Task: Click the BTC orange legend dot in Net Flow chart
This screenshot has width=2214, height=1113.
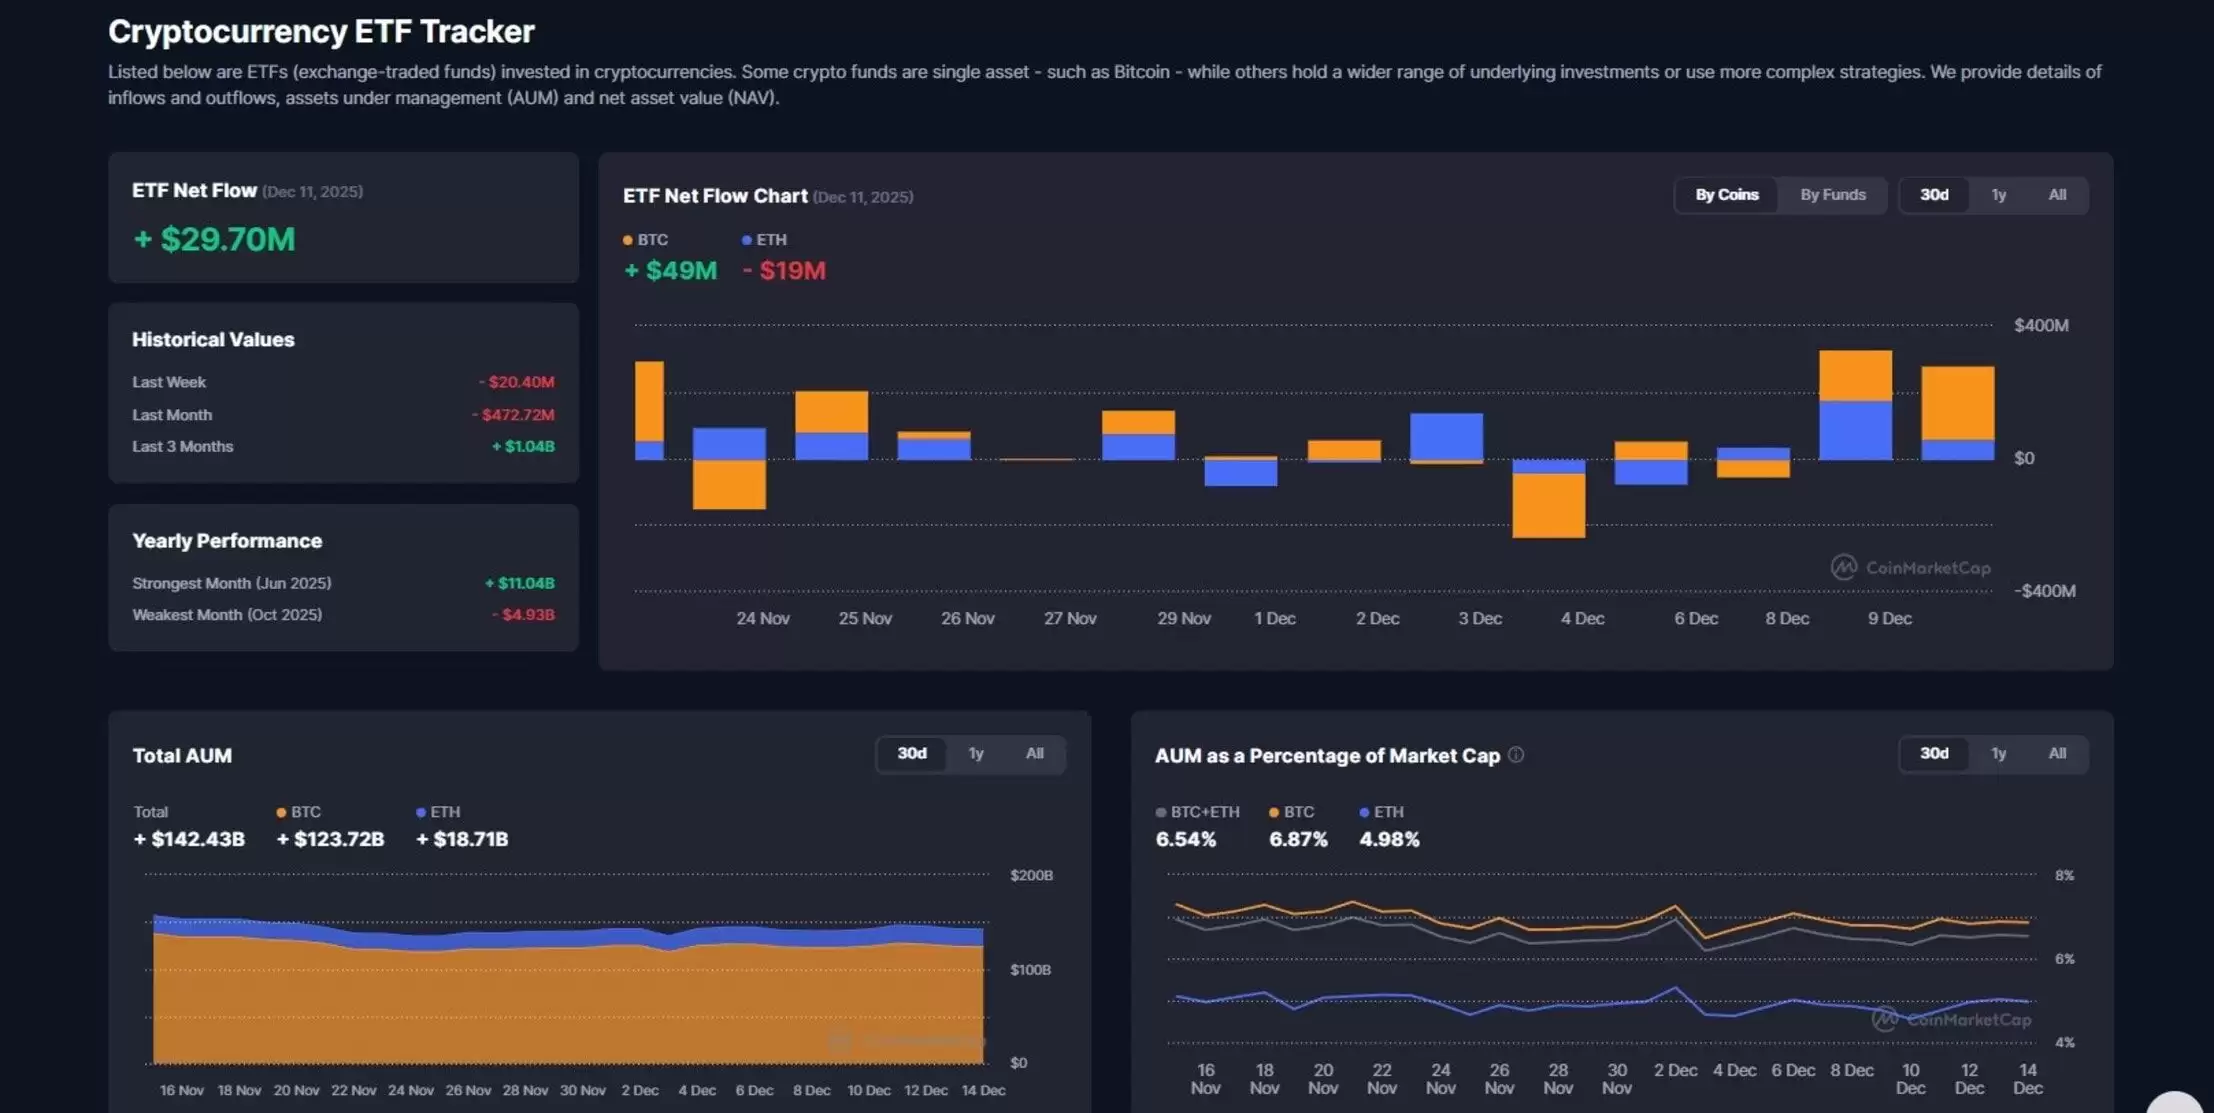Action: 628,240
